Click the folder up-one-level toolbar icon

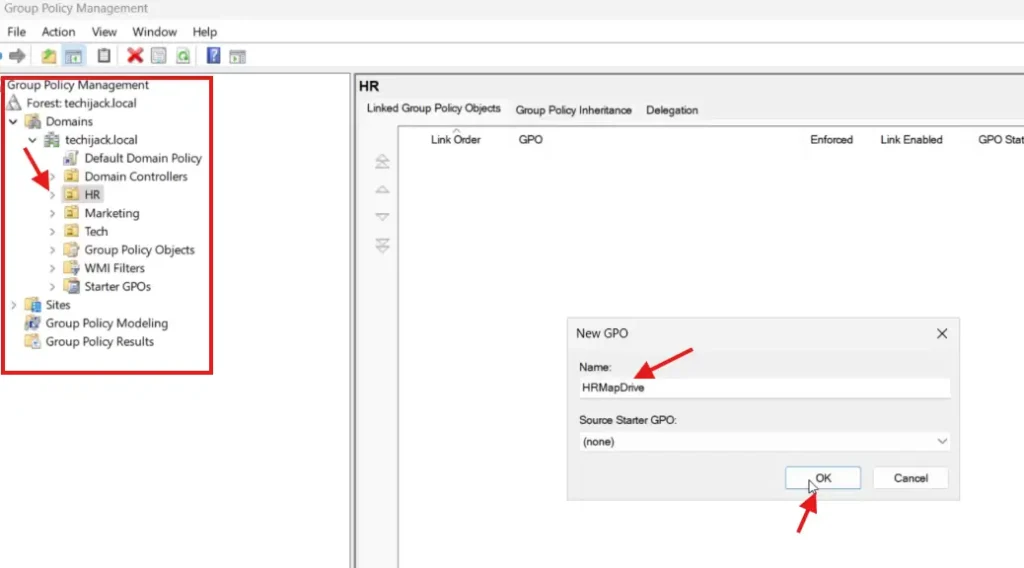coord(48,56)
